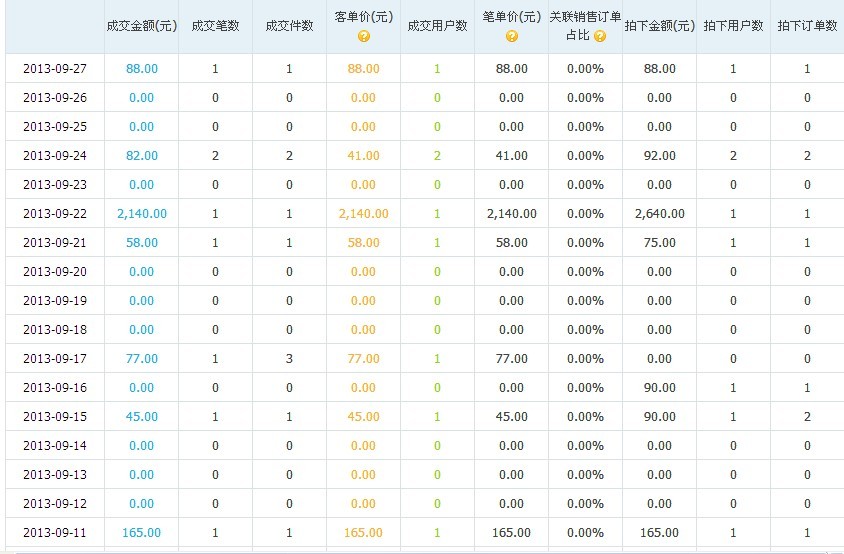Select the date cell 2013-09-14
The height and width of the screenshot is (554, 844).
[x=55, y=446]
